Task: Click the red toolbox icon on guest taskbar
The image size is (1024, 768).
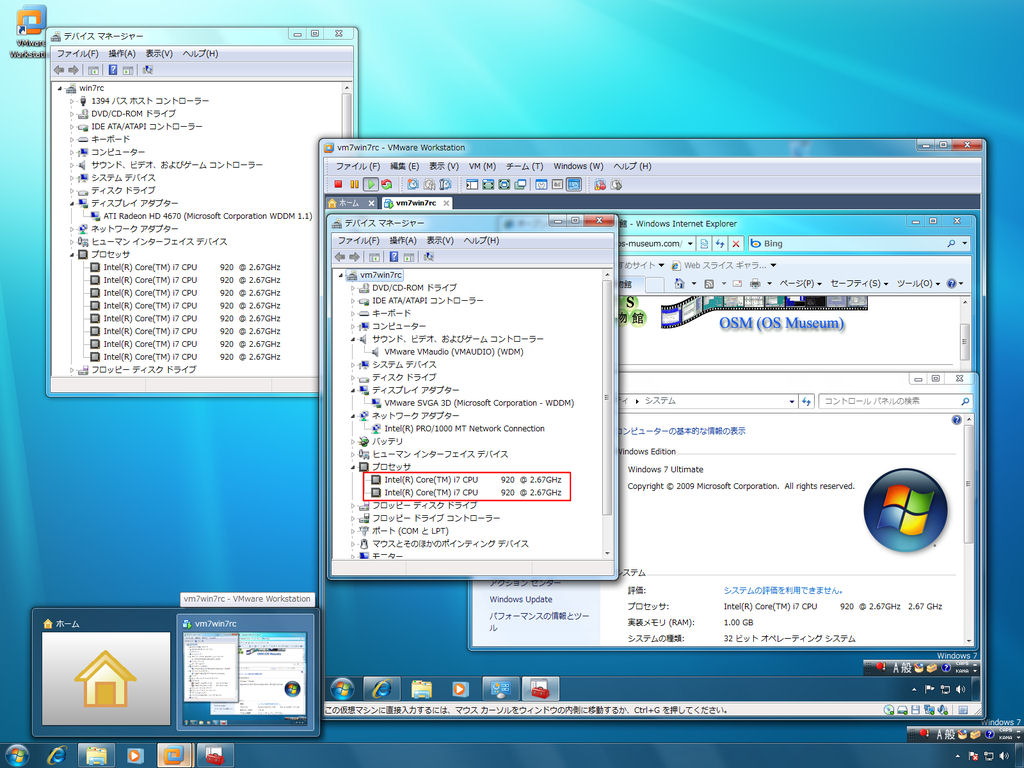Action: pos(540,689)
